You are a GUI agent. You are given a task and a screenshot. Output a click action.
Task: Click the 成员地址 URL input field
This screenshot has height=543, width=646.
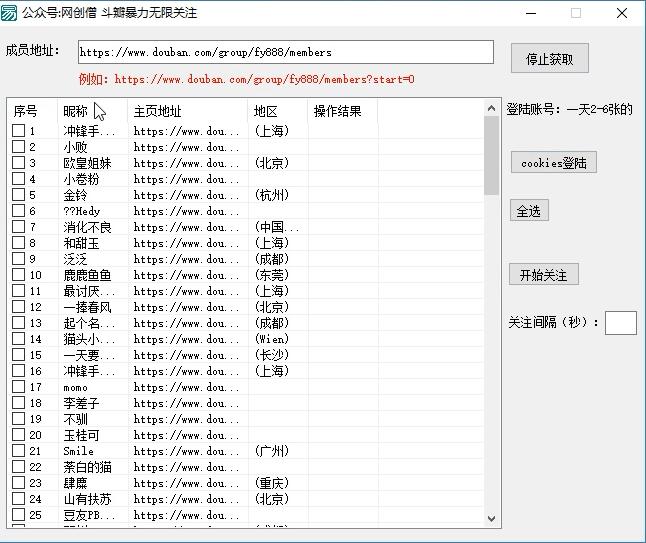click(x=286, y=52)
